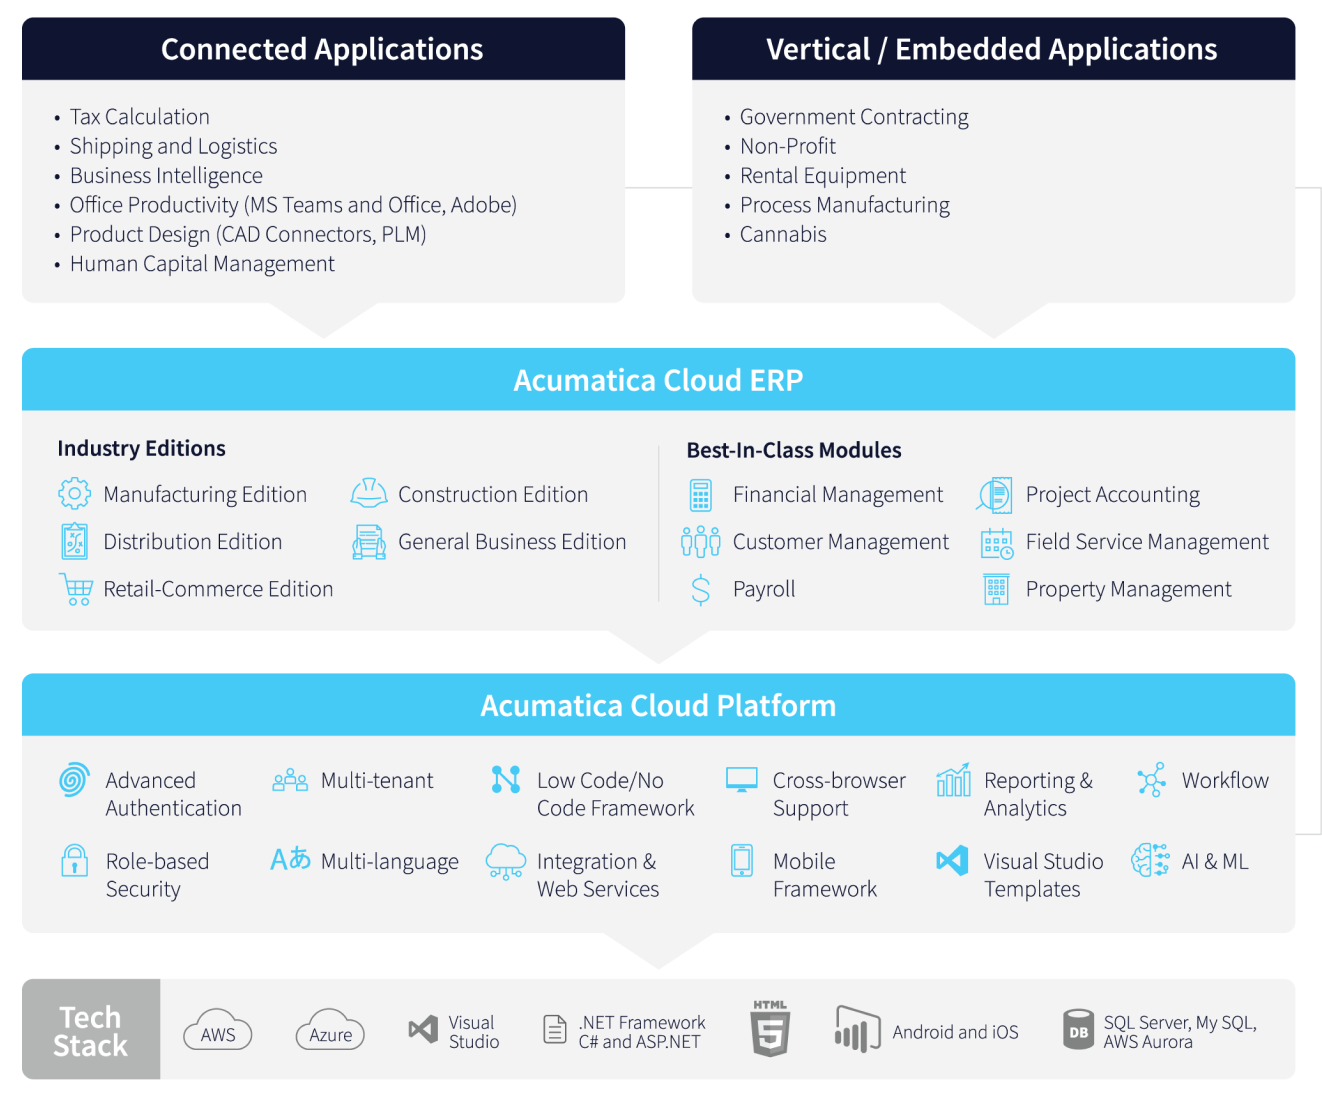This screenshot has width=1322, height=1096.
Task: Click Business Intelligence list item
Action: click(x=166, y=176)
